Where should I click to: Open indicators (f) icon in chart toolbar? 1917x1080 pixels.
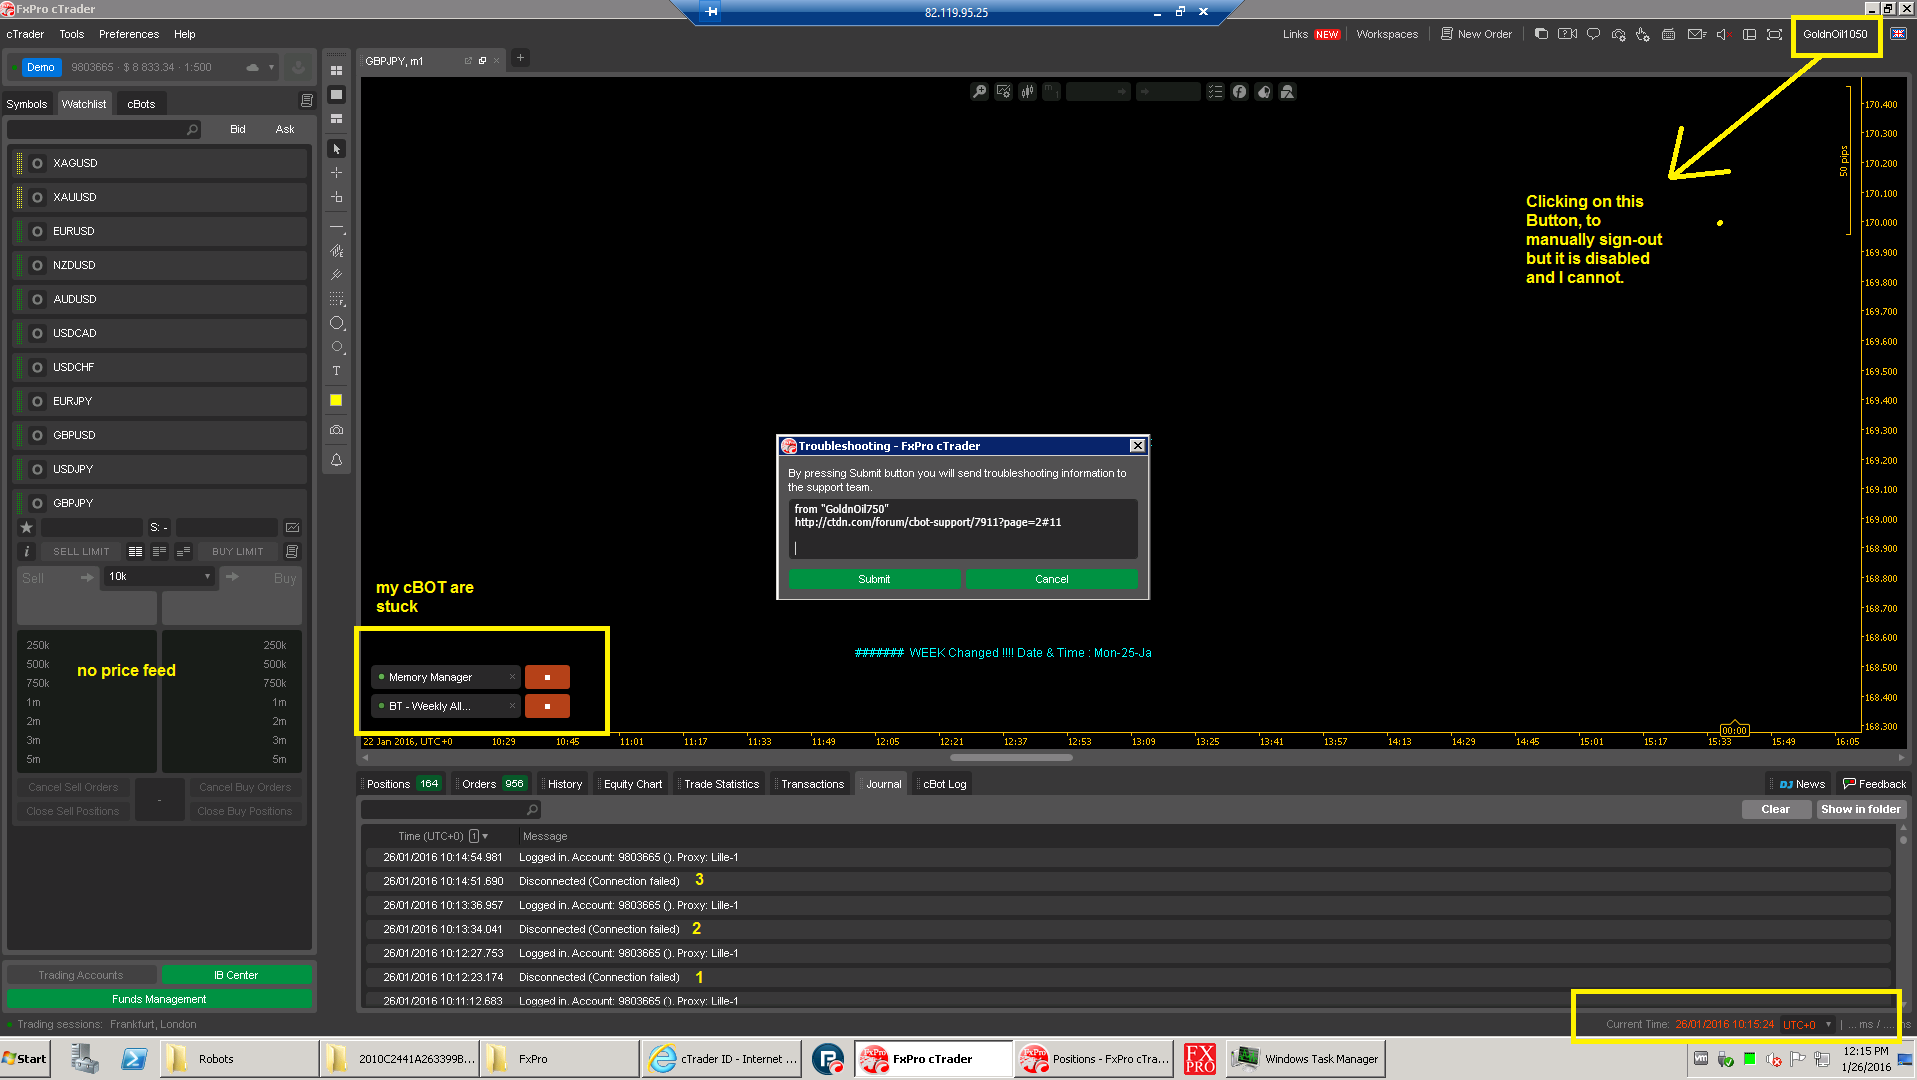click(x=1239, y=92)
